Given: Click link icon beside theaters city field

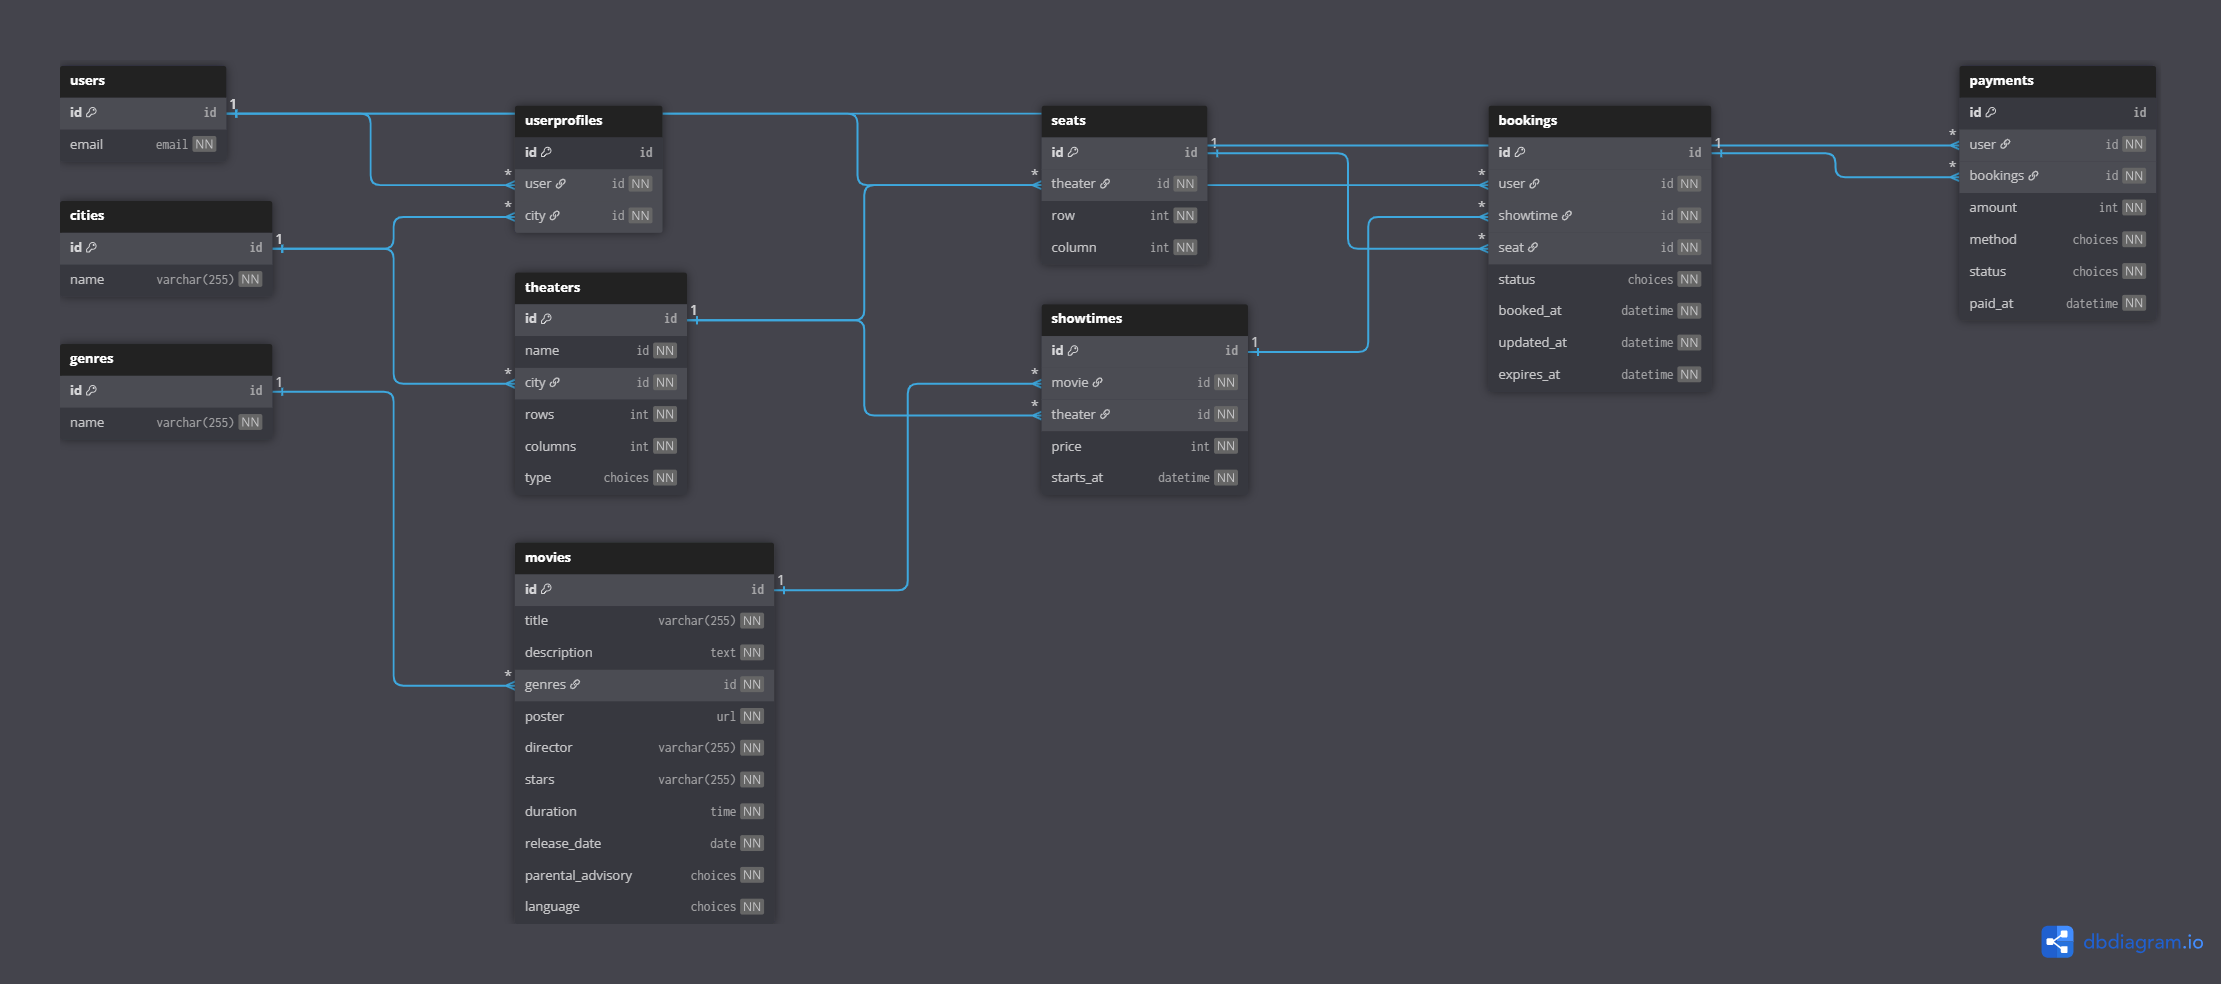Looking at the screenshot, I should pos(555,383).
